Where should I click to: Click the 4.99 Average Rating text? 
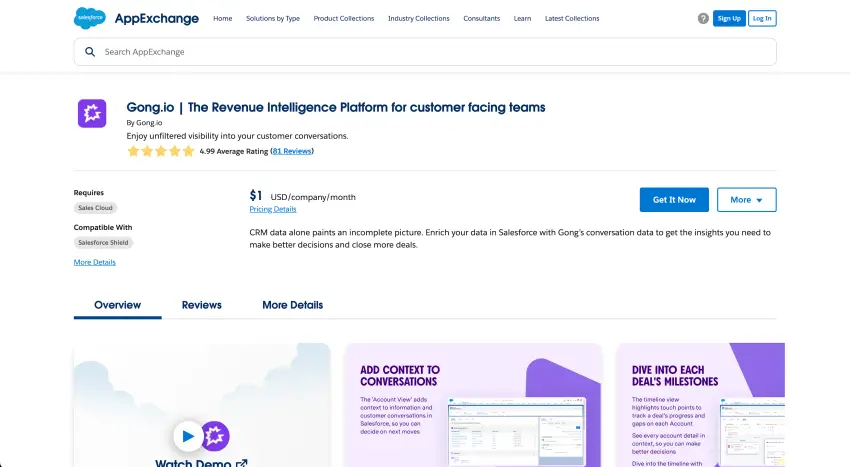point(234,151)
